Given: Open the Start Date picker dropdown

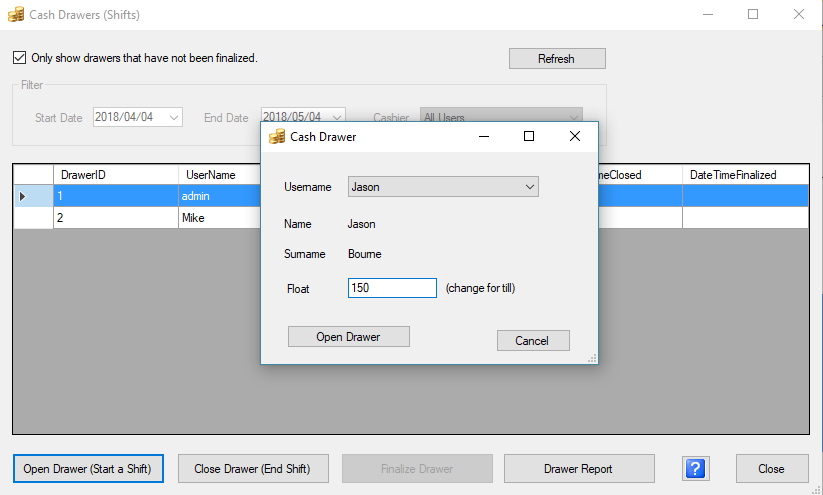Looking at the screenshot, I should [174, 118].
